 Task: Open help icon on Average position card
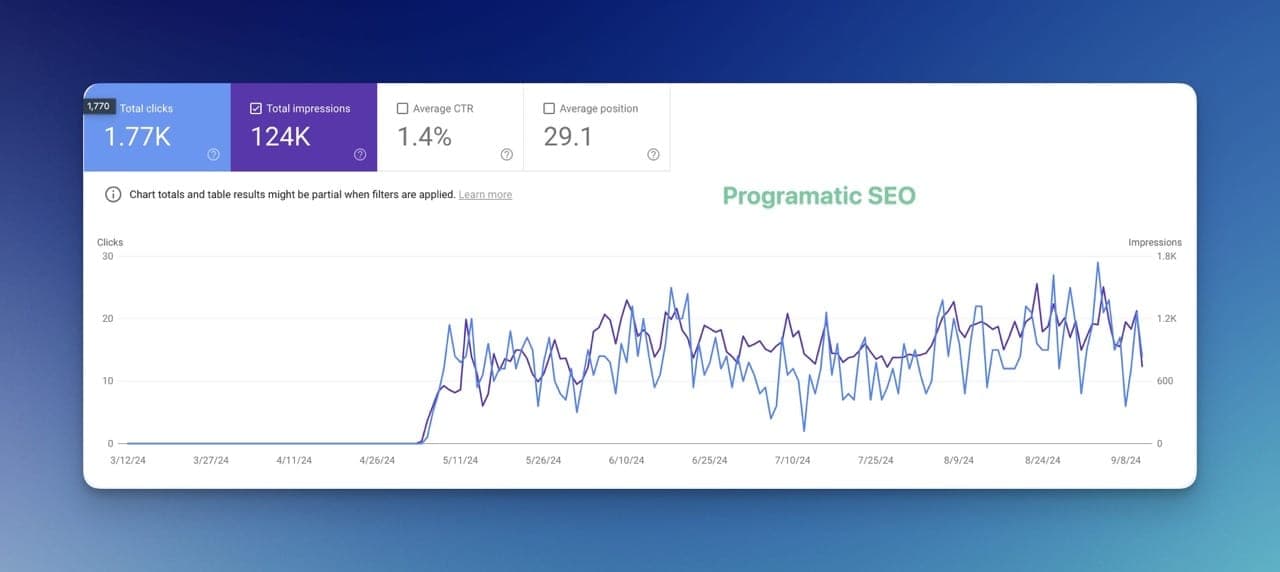pos(653,154)
